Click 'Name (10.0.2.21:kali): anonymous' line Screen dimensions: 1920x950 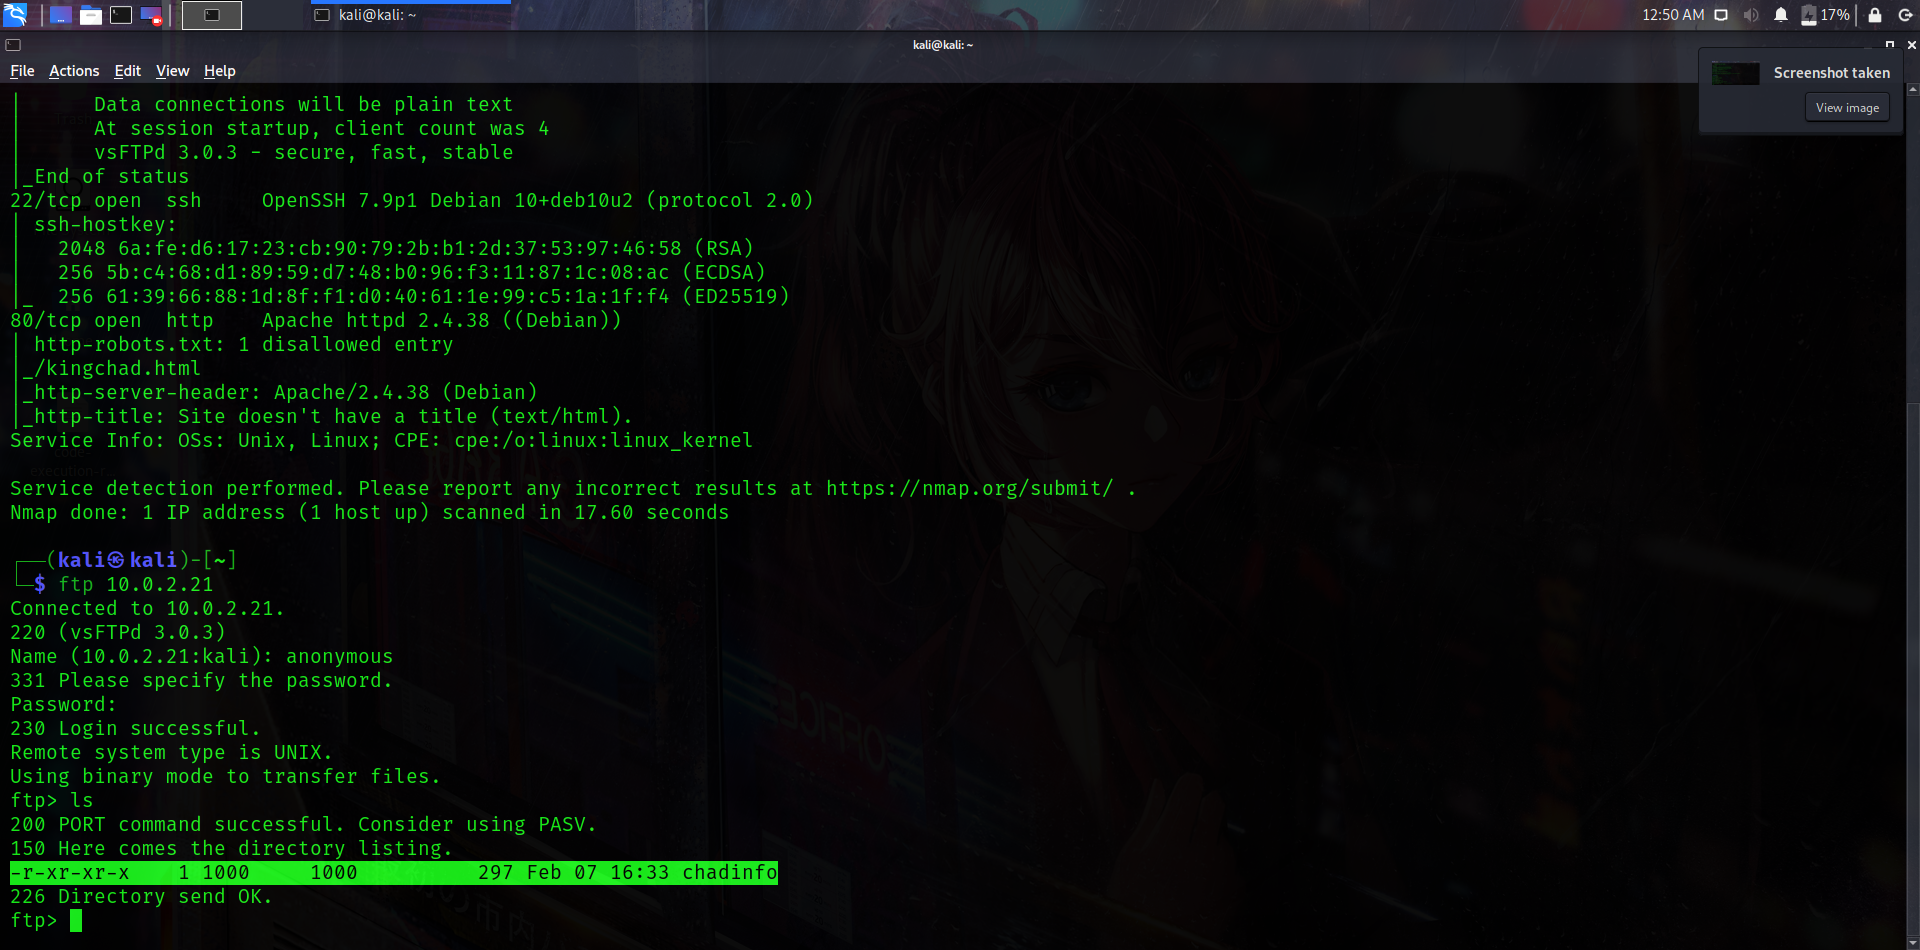tap(201, 657)
